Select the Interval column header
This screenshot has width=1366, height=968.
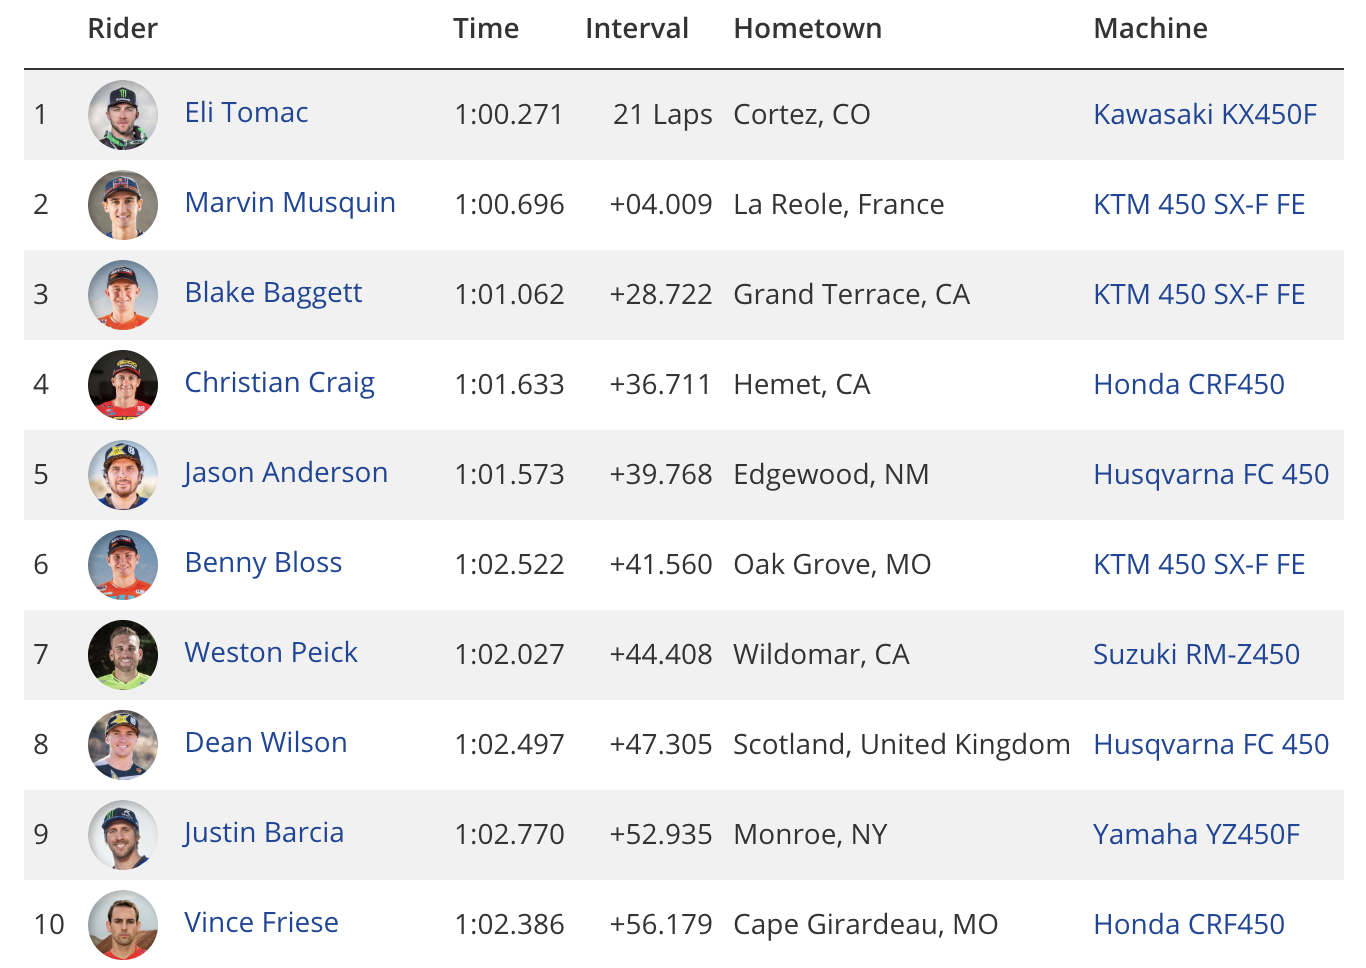pos(637,28)
